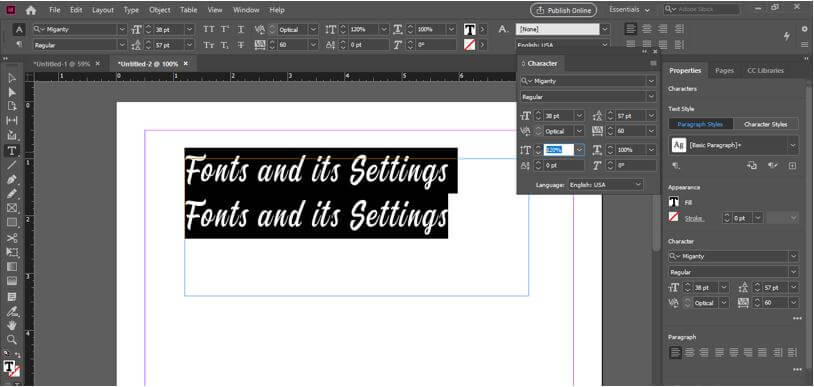814x387 pixels.
Task: Select the Content Collector tool
Action: click(x=11, y=136)
